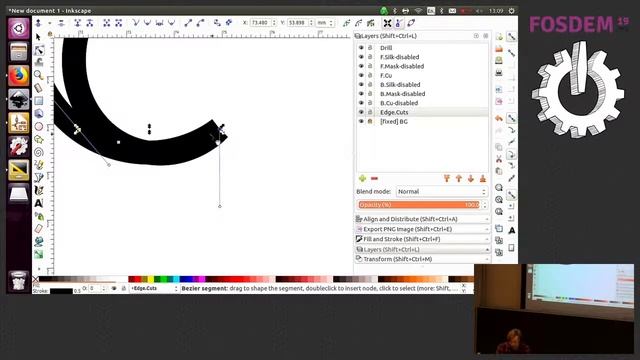Click the Y coordinate input field
Image resolution: width=640 pixels, height=360 pixels.
[x=298, y=23]
